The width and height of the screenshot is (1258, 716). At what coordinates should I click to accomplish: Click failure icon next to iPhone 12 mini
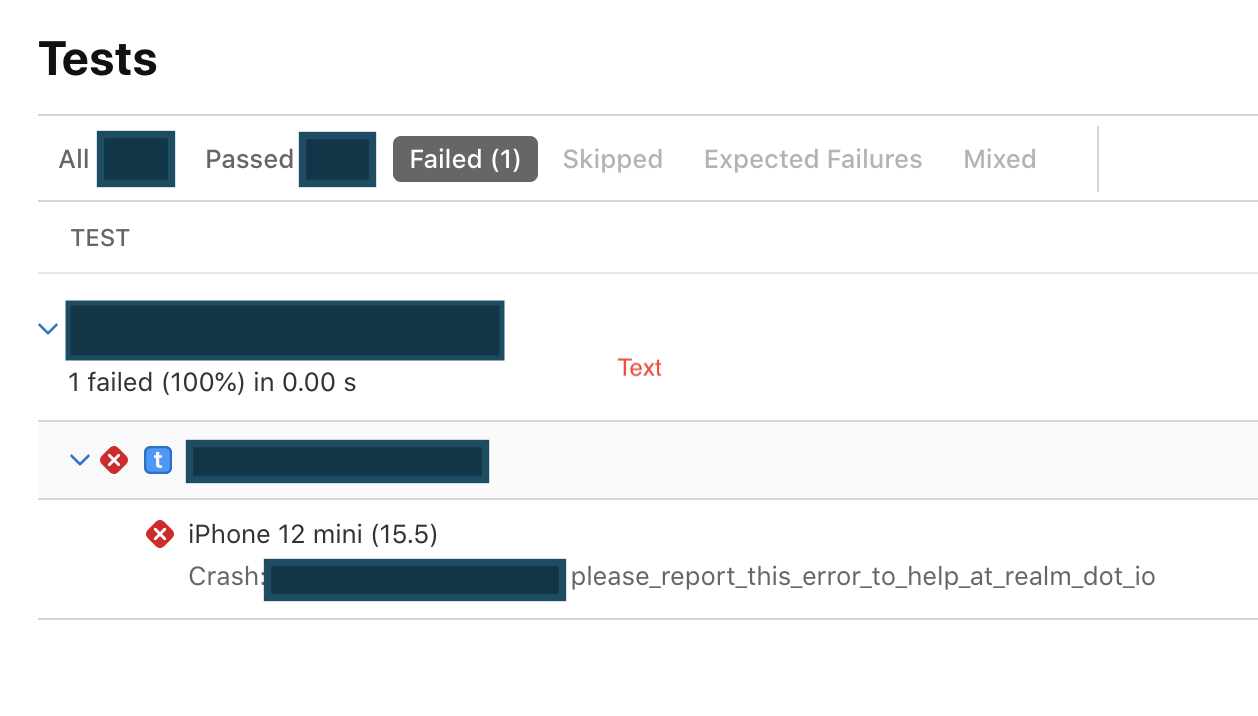pos(159,535)
